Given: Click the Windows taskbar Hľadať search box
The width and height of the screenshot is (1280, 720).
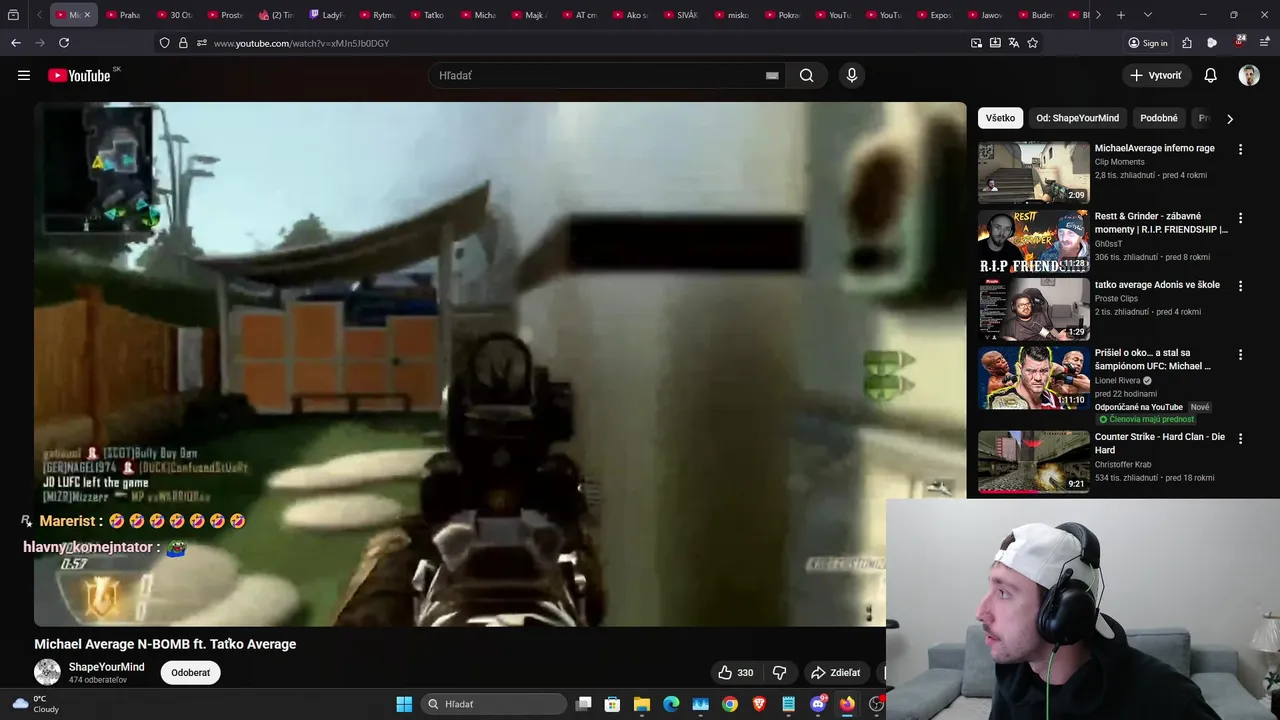Looking at the screenshot, I should (x=494, y=704).
